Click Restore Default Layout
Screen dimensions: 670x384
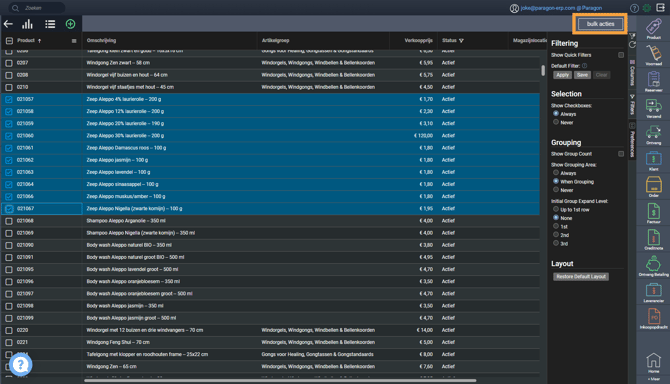581,276
